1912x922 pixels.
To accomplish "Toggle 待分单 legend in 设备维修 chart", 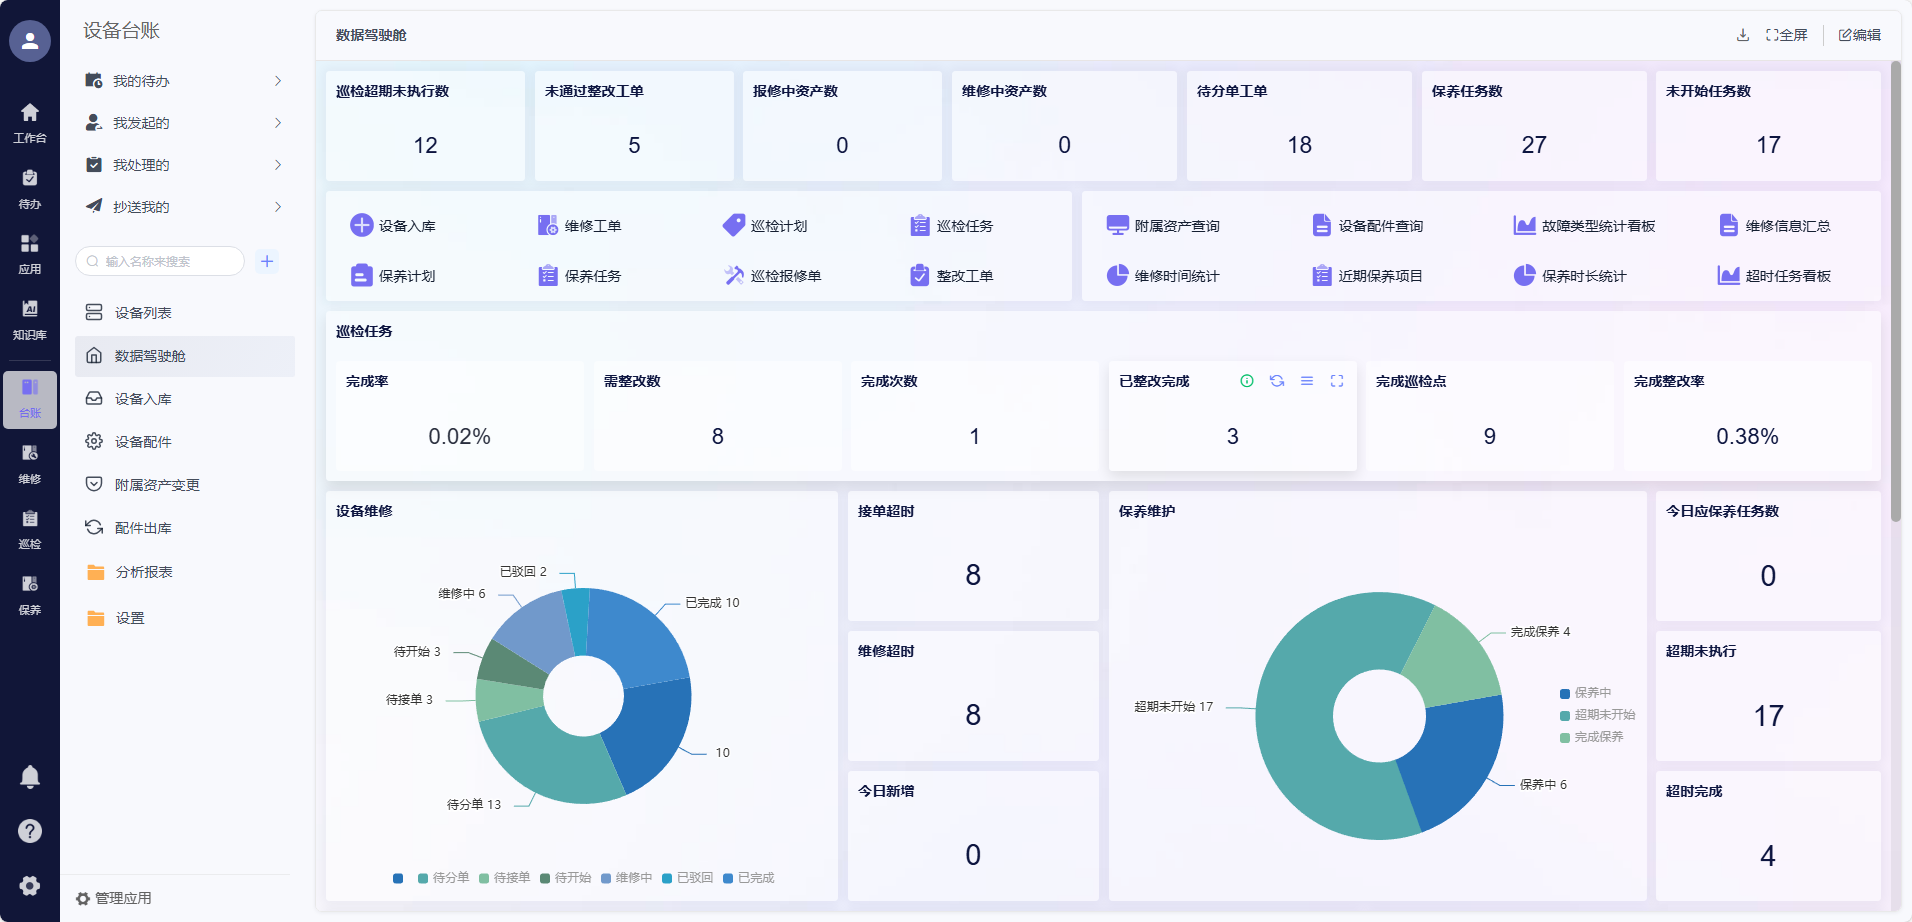I will 443,878.
